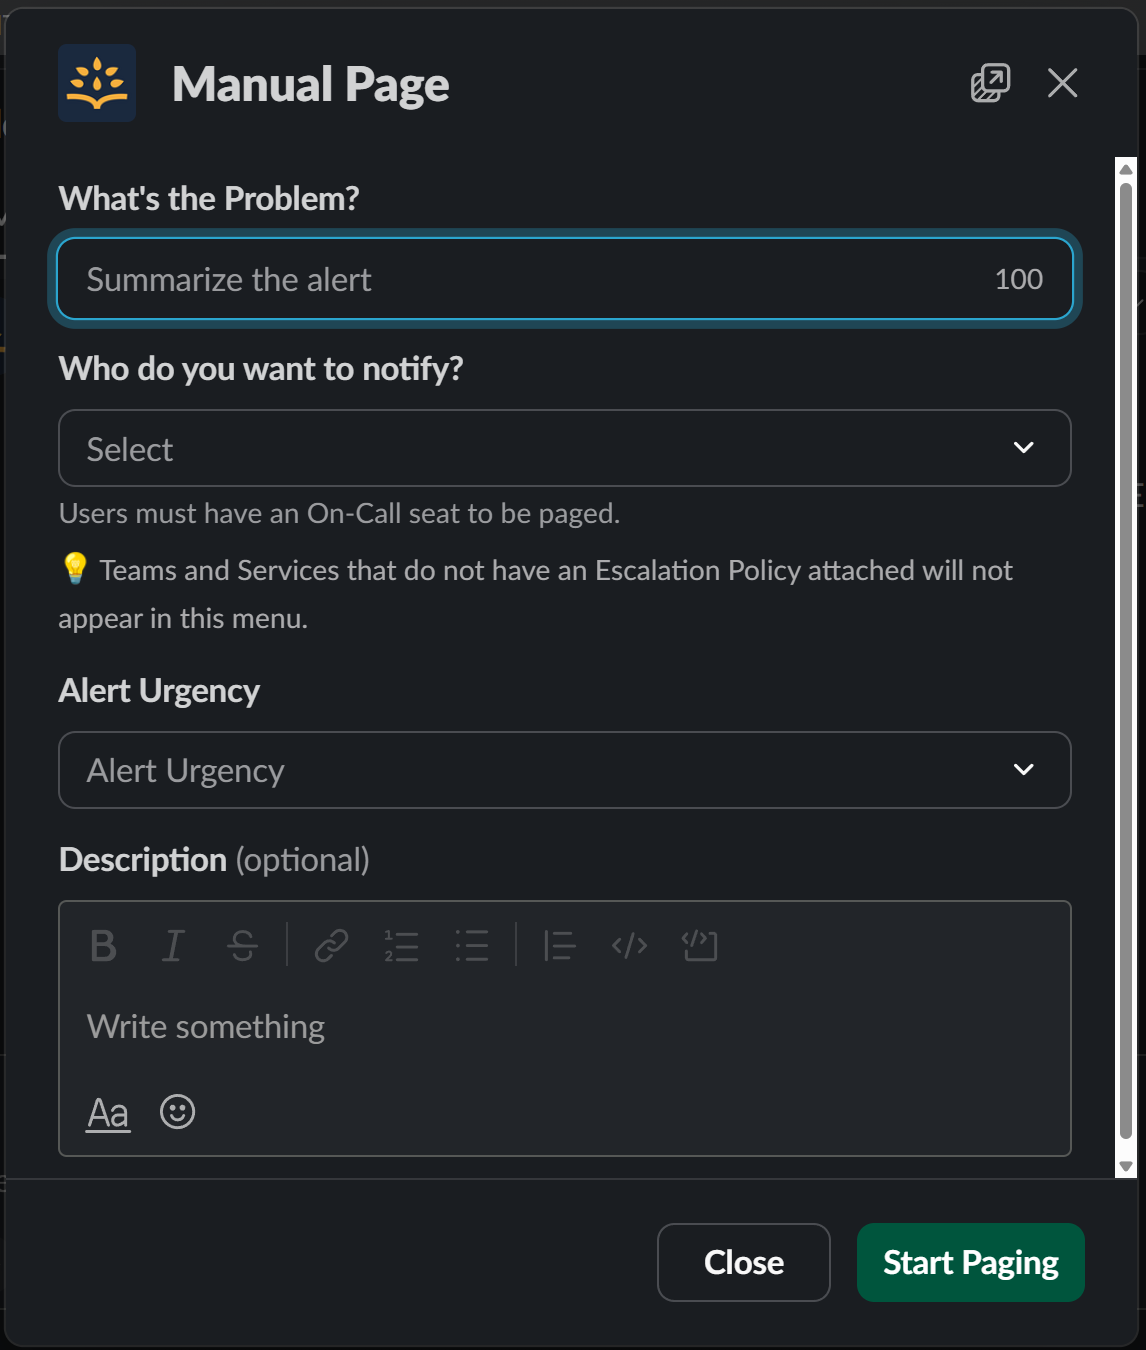Viewport: 1146px width, 1350px height.
Task: Apply bold formatting in the description editor
Action: click(103, 946)
